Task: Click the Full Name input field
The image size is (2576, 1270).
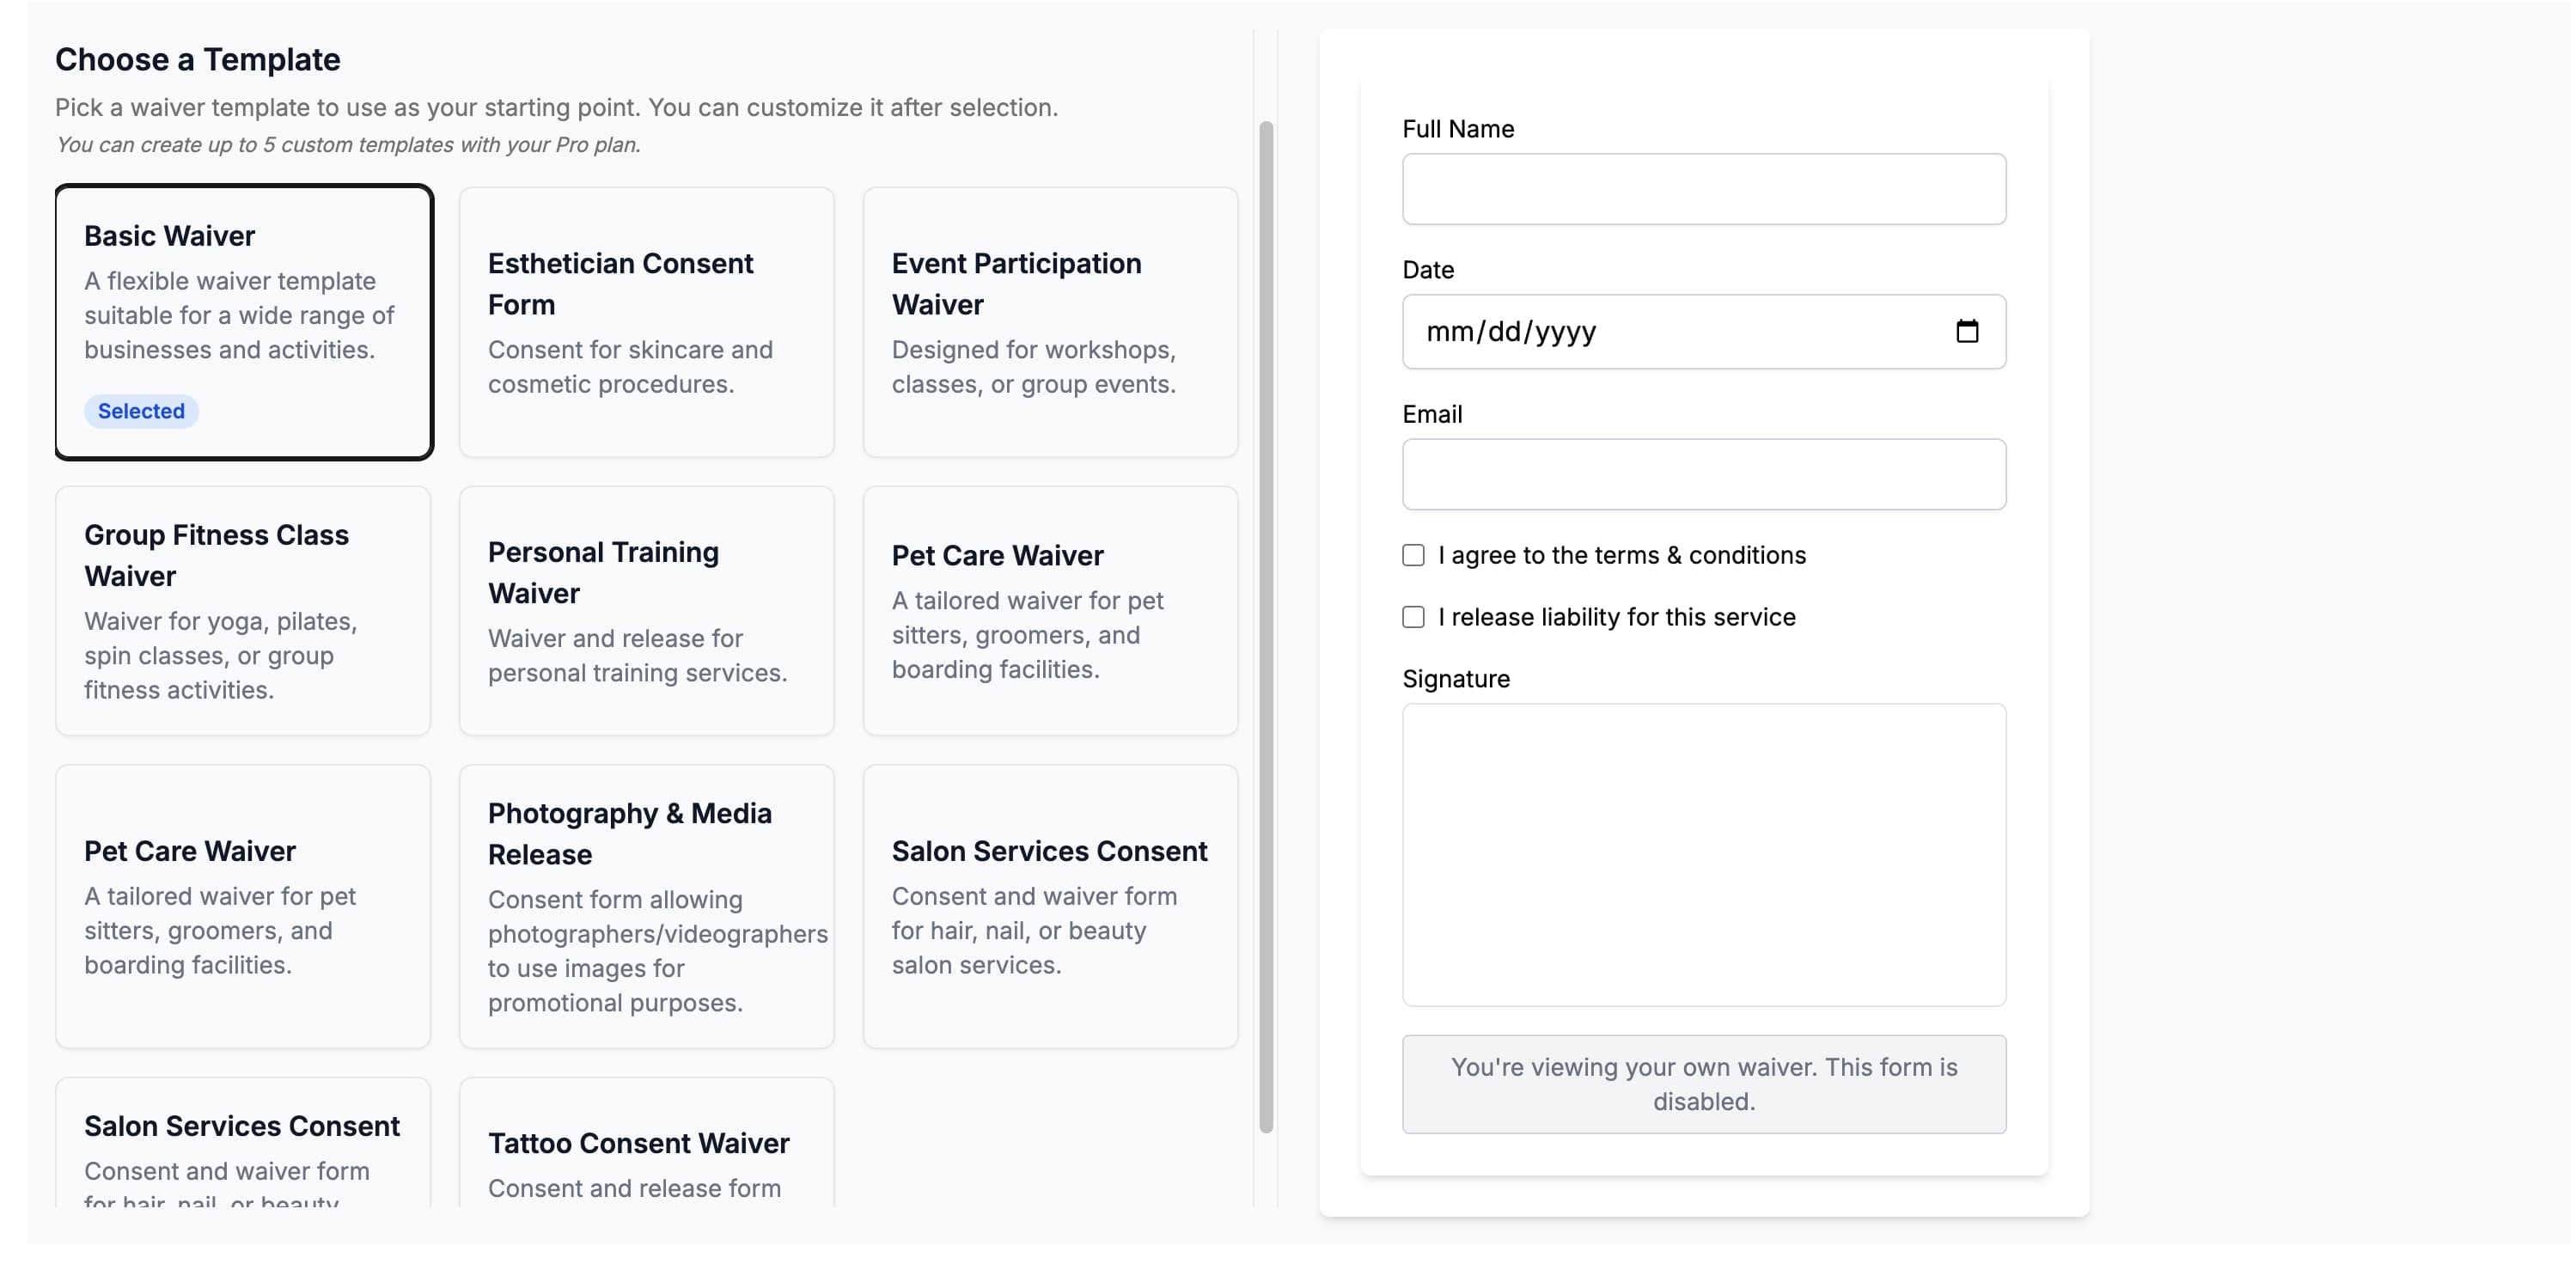Action: [1703, 189]
